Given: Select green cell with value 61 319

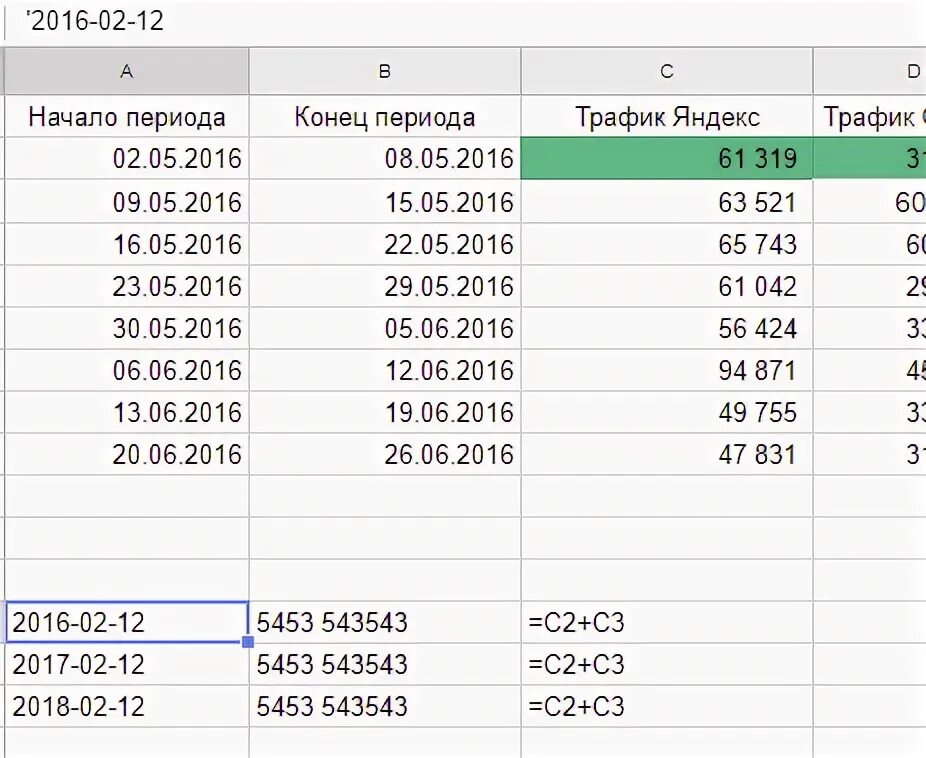Looking at the screenshot, I should click(x=667, y=158).
